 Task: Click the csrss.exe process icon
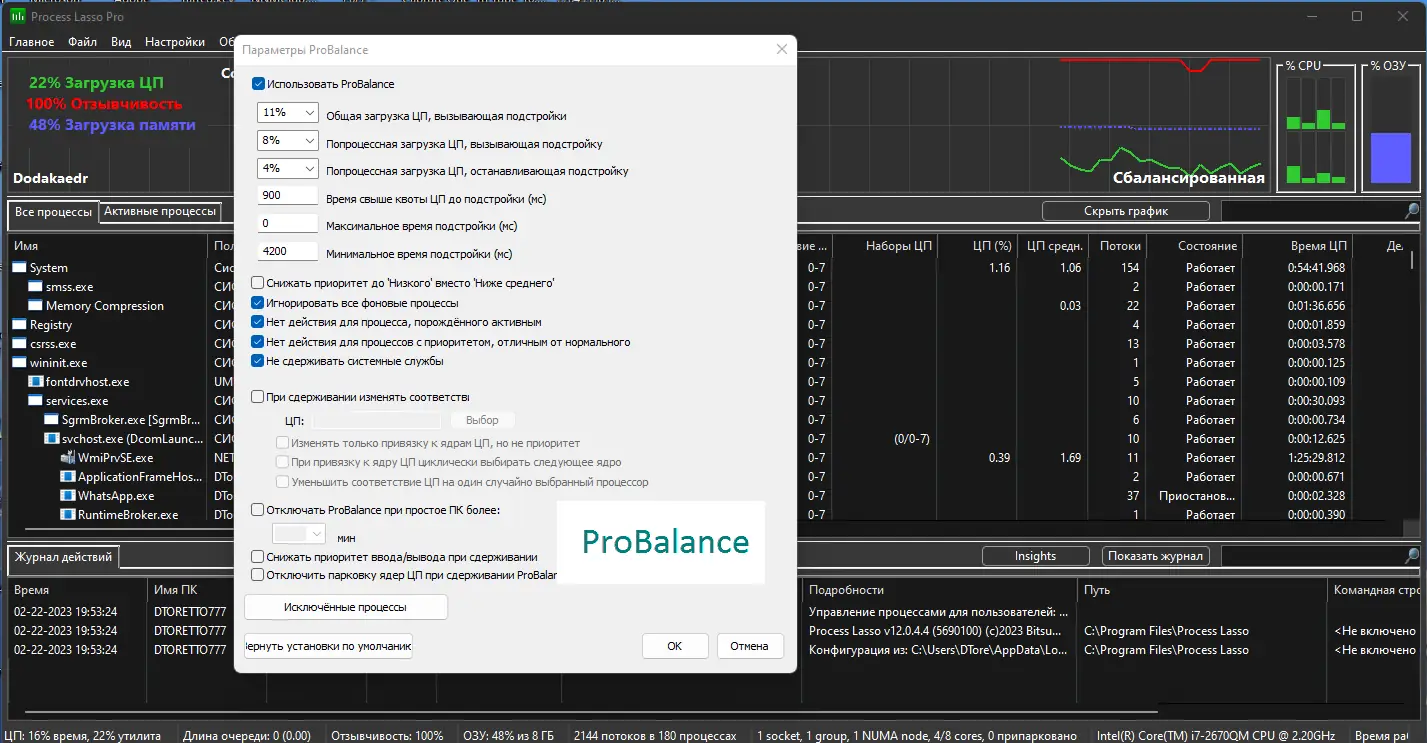[20, 344]
